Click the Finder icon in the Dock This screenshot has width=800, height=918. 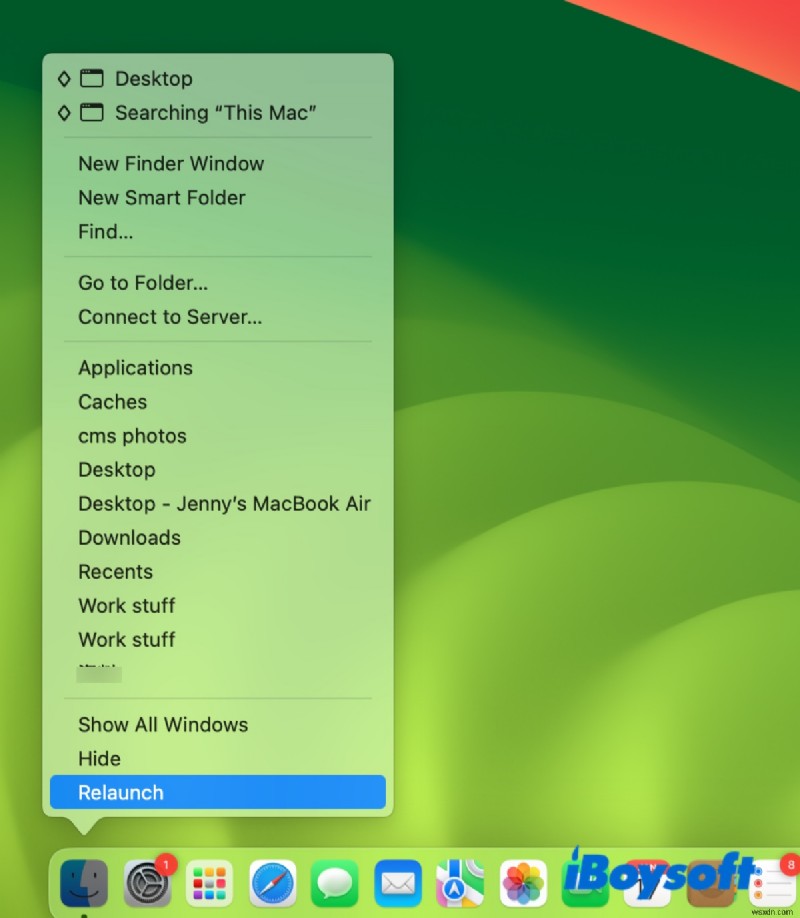(84, 882)
